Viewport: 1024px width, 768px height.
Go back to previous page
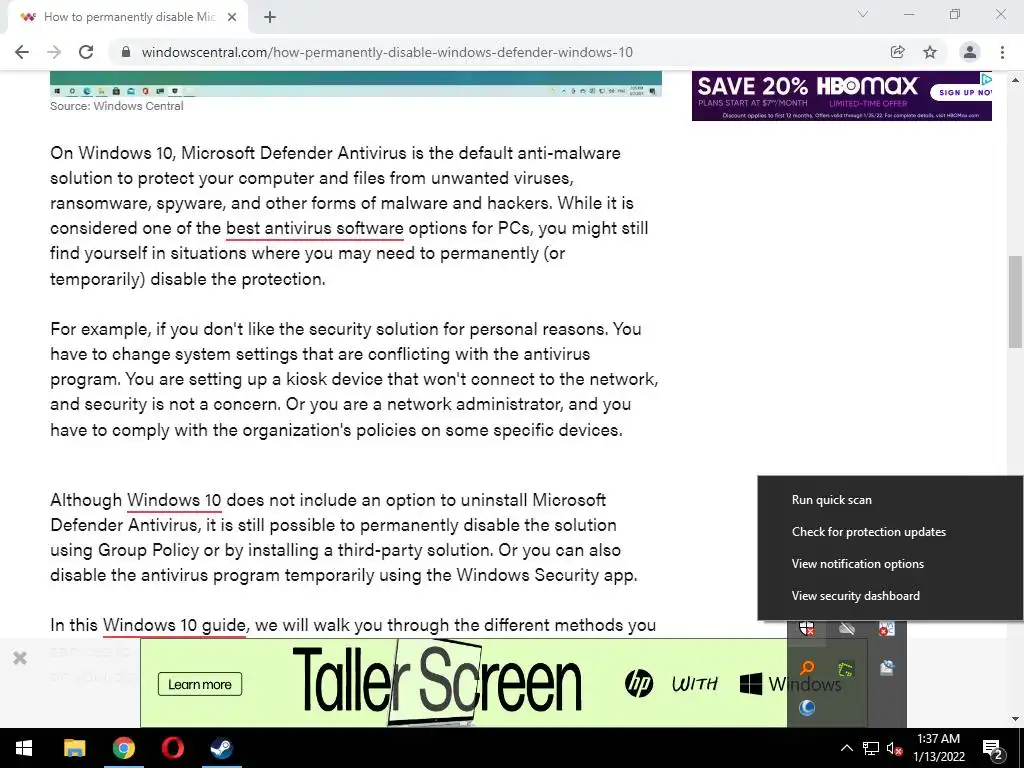(x=22, y=52)
